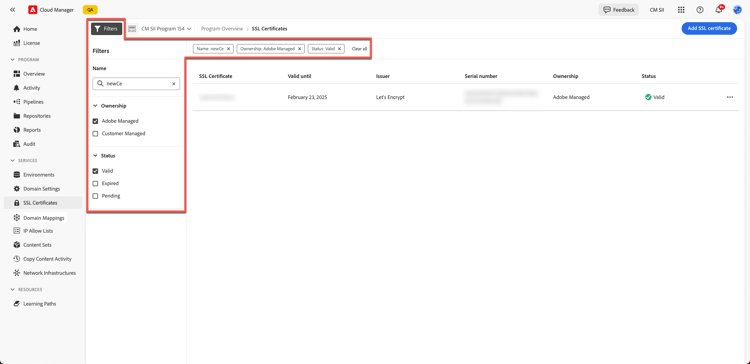Open the help question-mark icon
Image resolution: width=750 pixels, height=364 pixels.
700,10
